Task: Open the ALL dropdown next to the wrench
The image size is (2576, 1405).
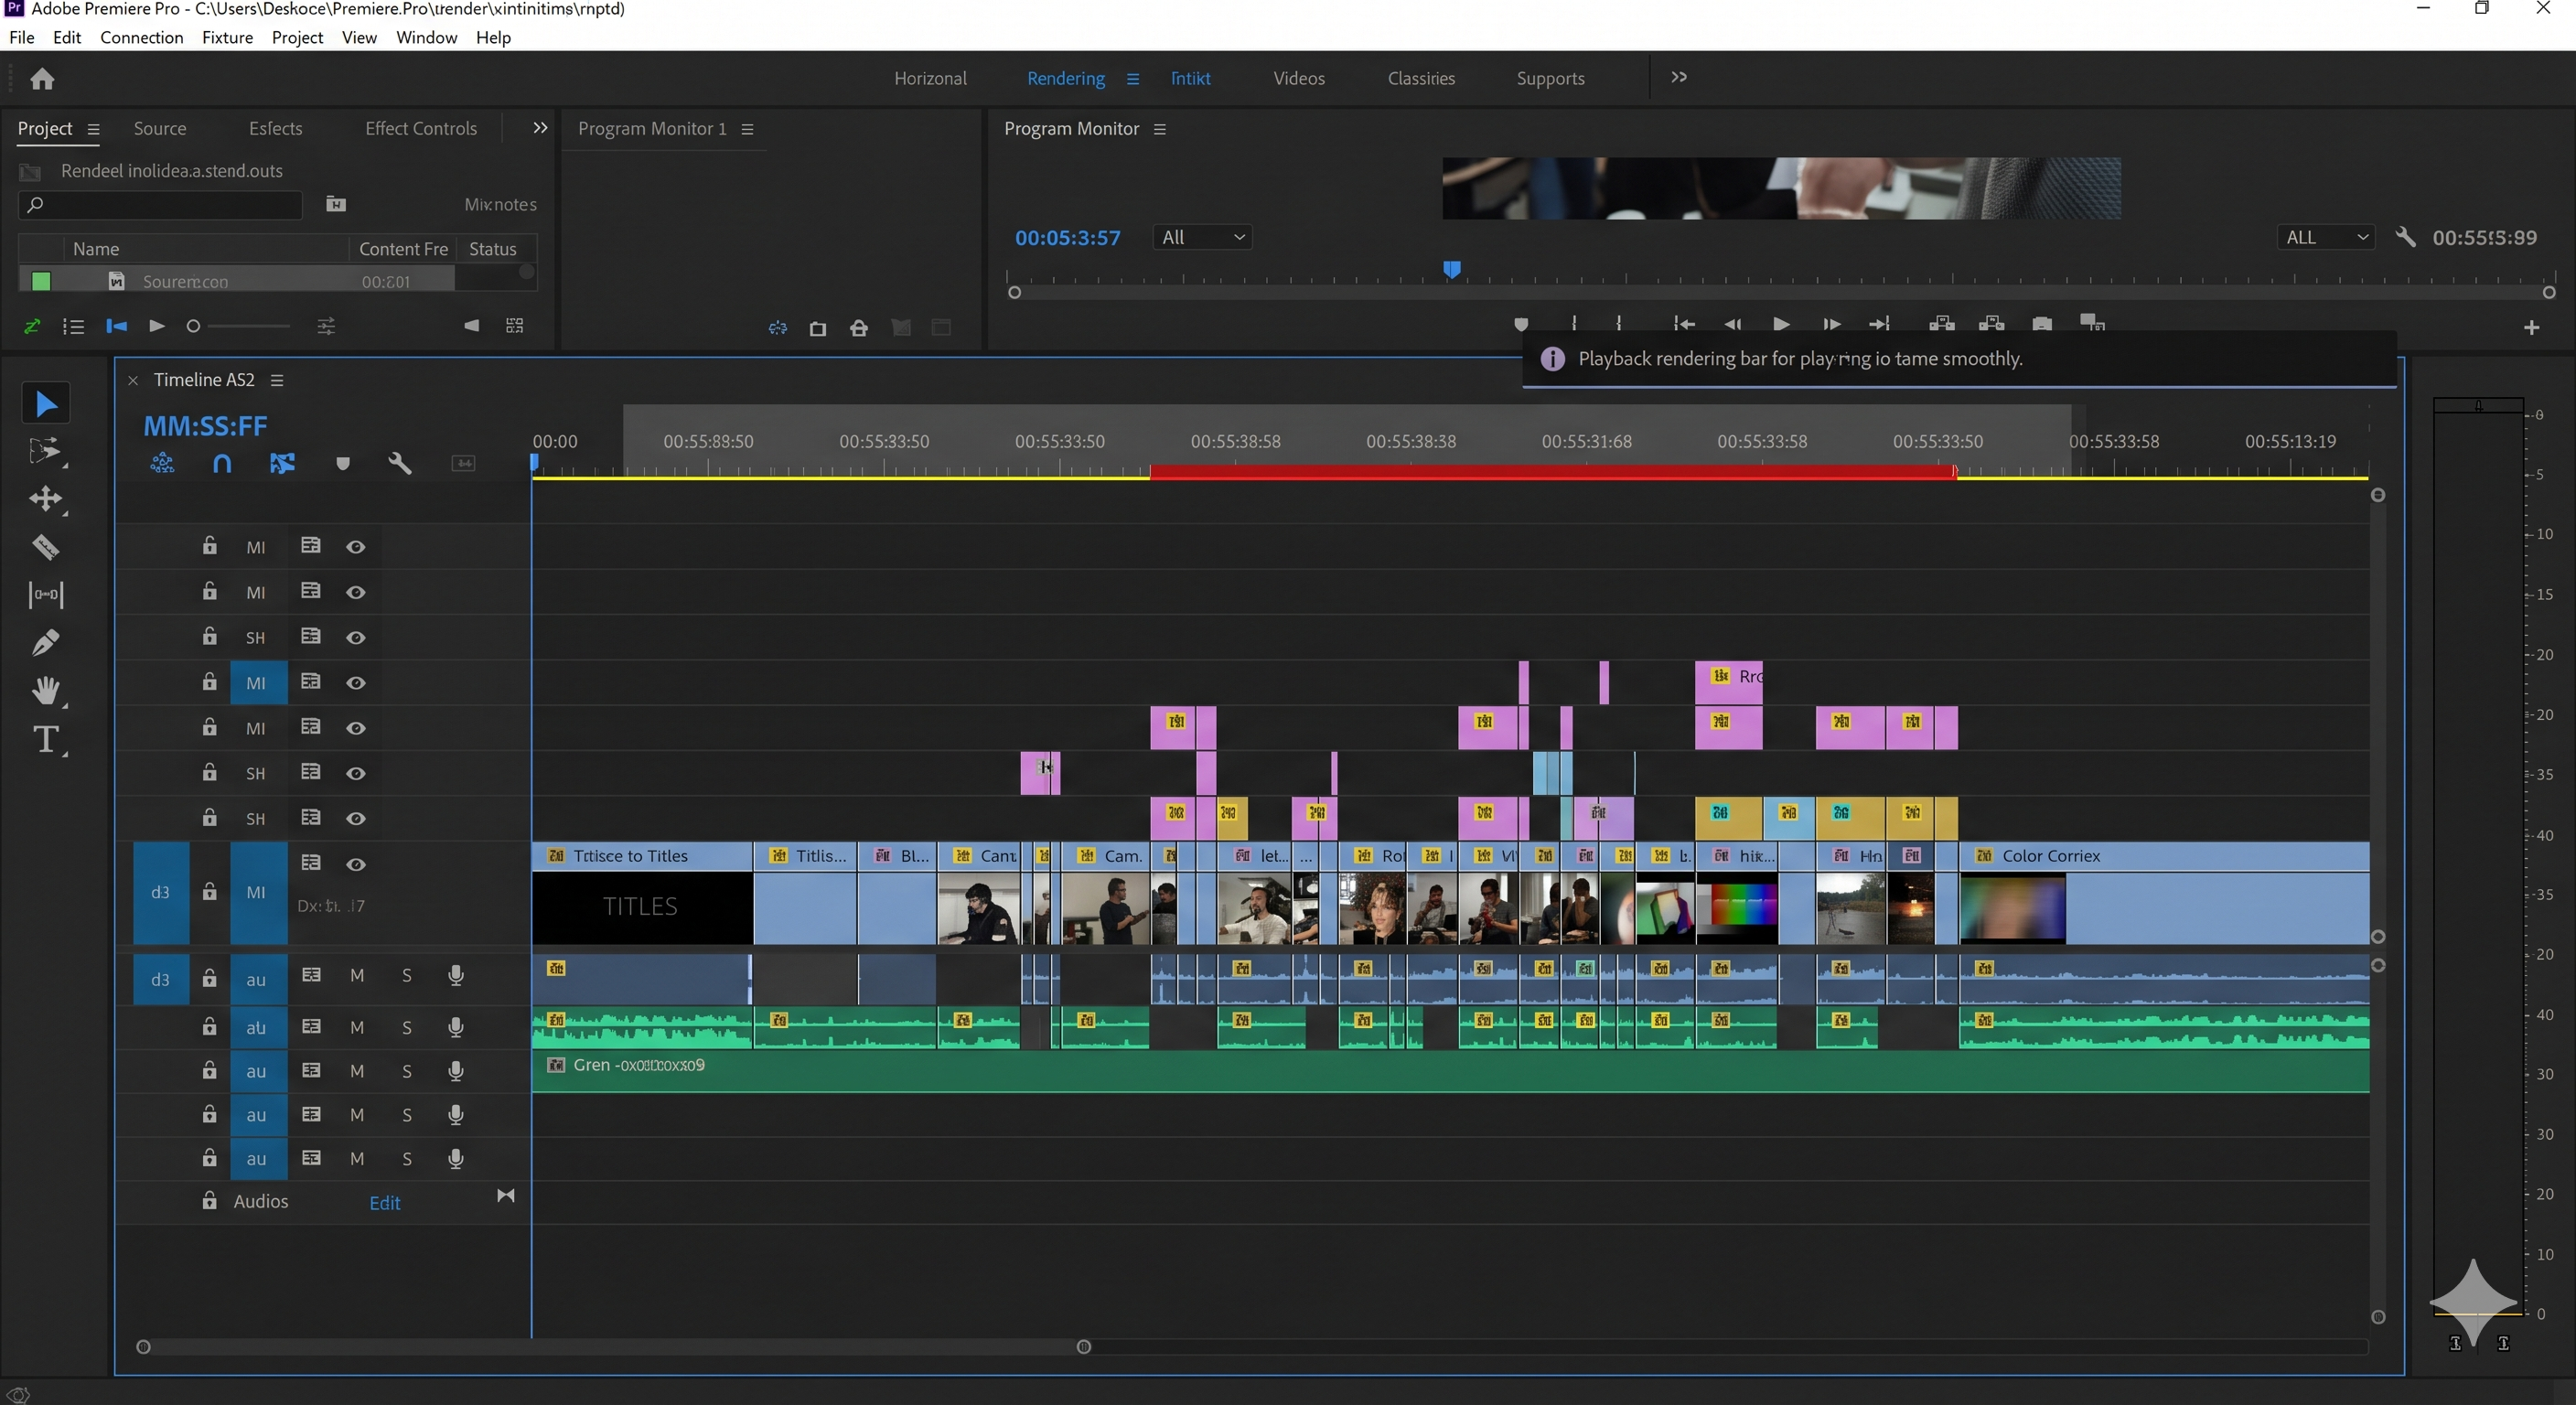Action: (x=2325, y=237)
